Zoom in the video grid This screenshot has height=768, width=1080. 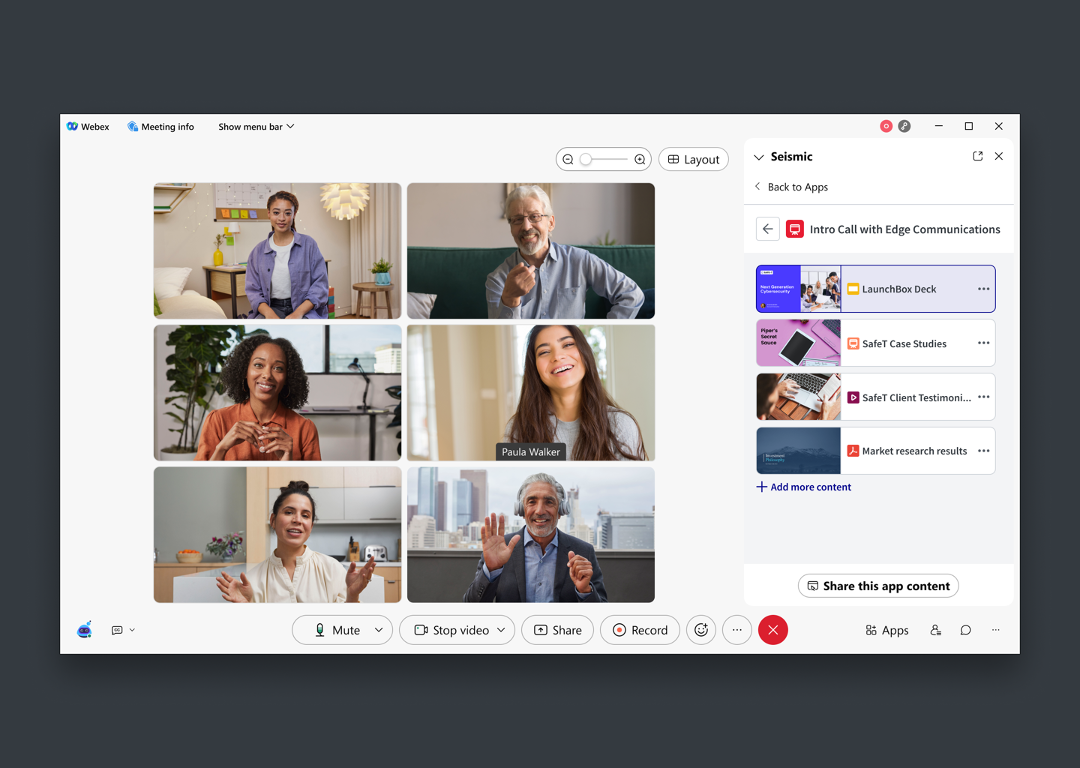(x=640, y=159)
